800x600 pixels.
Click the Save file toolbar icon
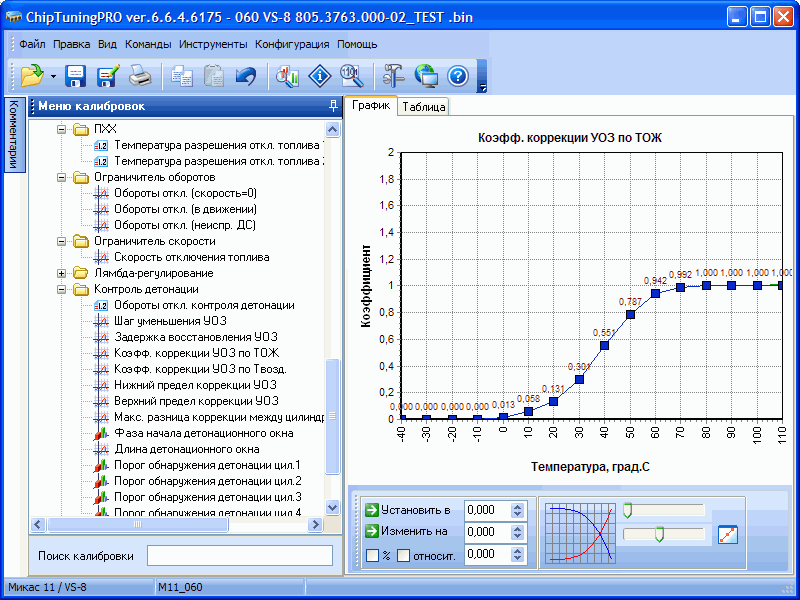coord(76,75)
